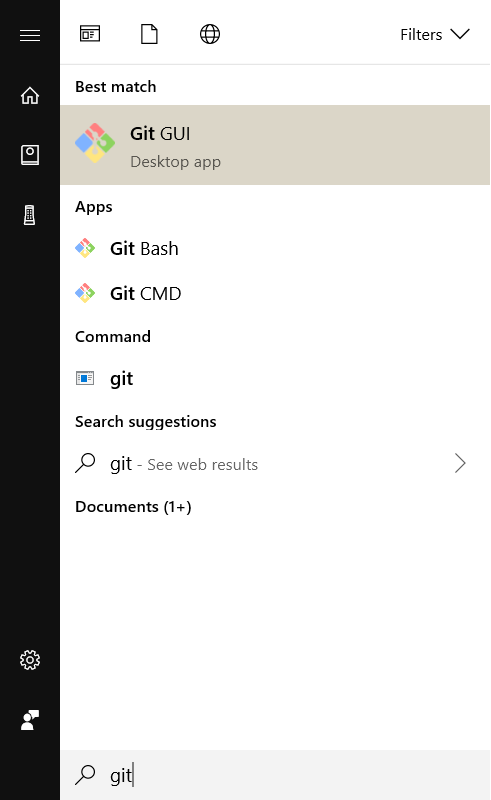
Task: Open git See web results suggestion
Action: pyautogui.click(x=275, y=464)
